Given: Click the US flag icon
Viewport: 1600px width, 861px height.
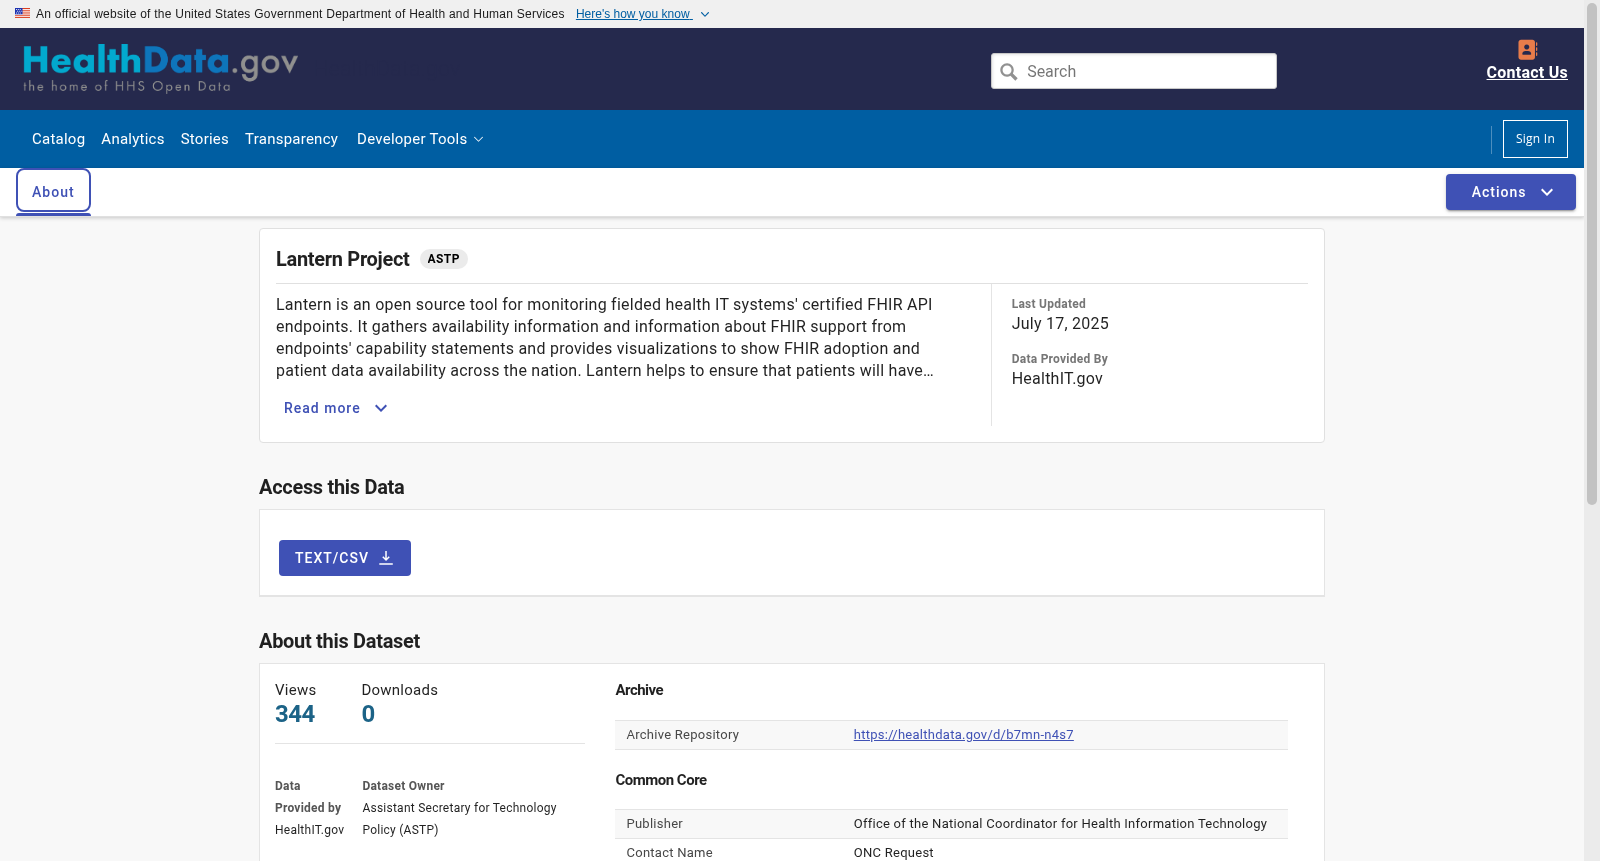Looking at the screenshot, I should pos(22,13).
